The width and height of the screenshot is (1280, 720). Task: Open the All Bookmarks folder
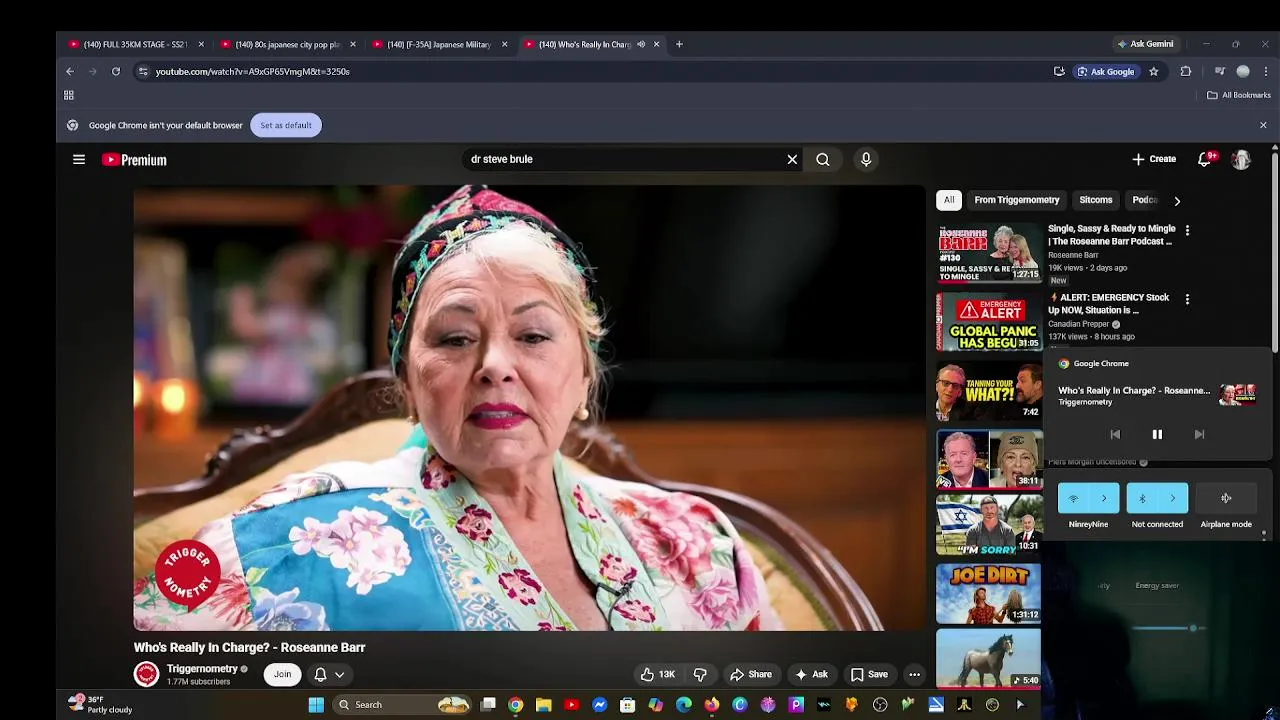coord(1239,95)
